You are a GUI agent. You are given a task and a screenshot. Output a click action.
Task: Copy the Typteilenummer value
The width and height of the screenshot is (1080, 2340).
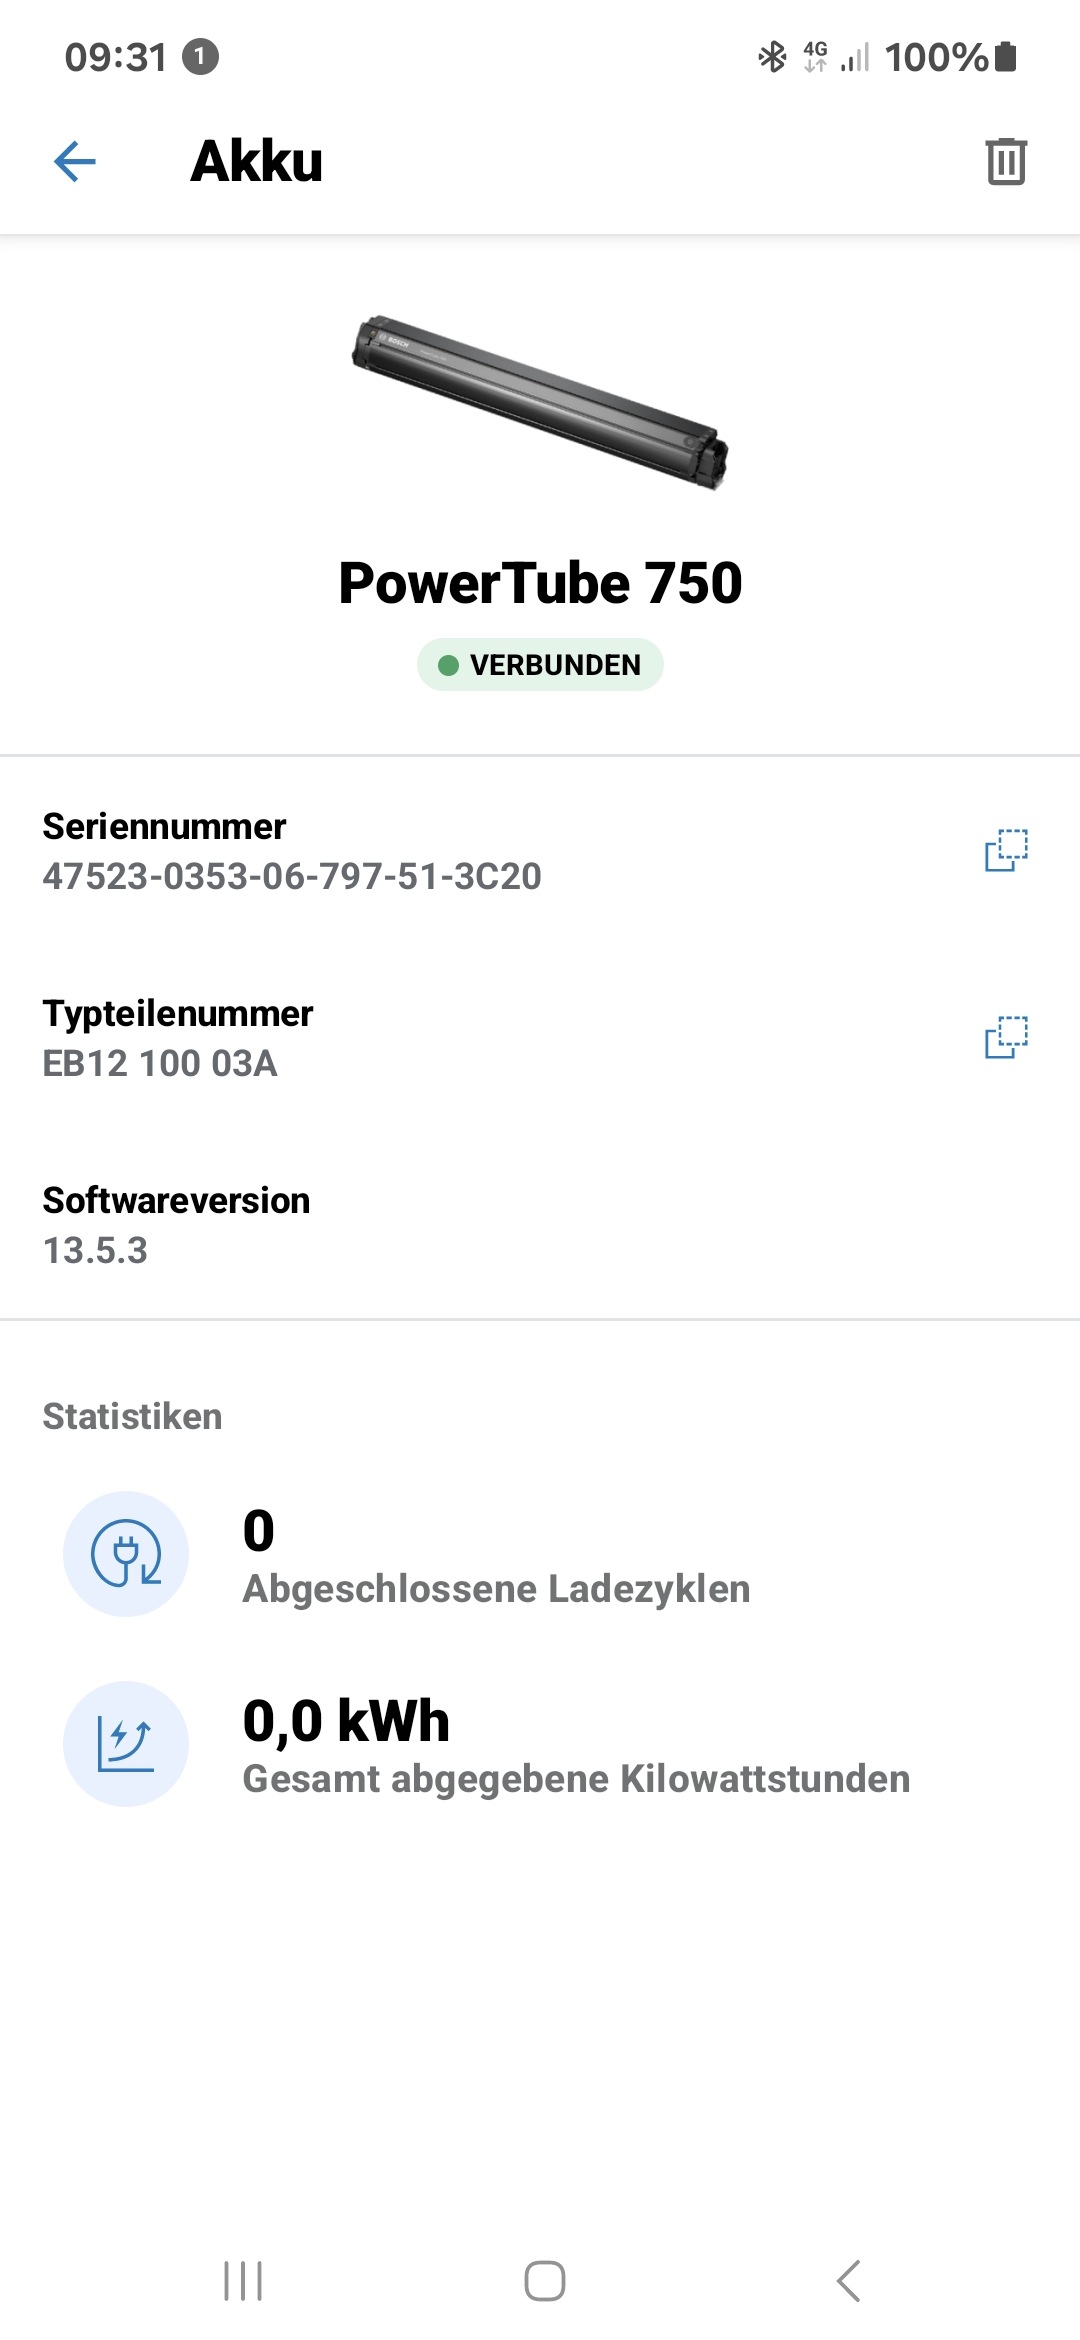pos(1006,1037)
